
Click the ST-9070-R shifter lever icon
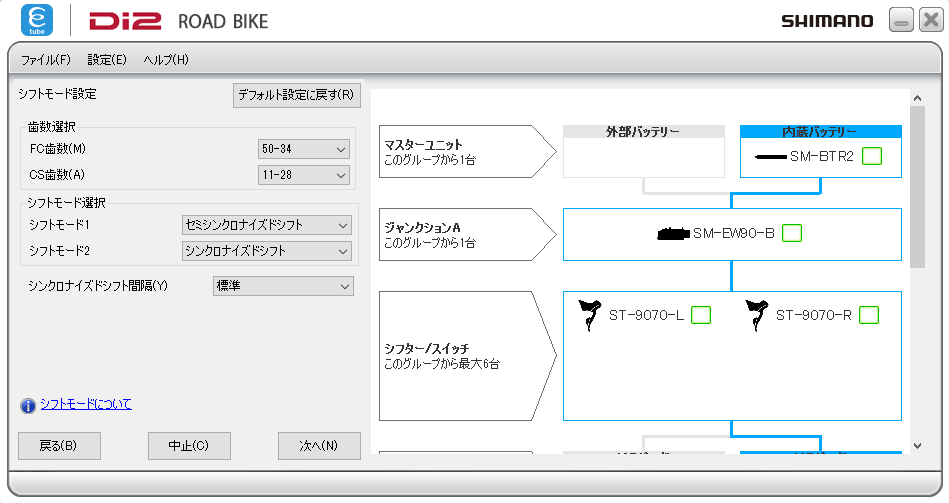[x=756, y=315]
